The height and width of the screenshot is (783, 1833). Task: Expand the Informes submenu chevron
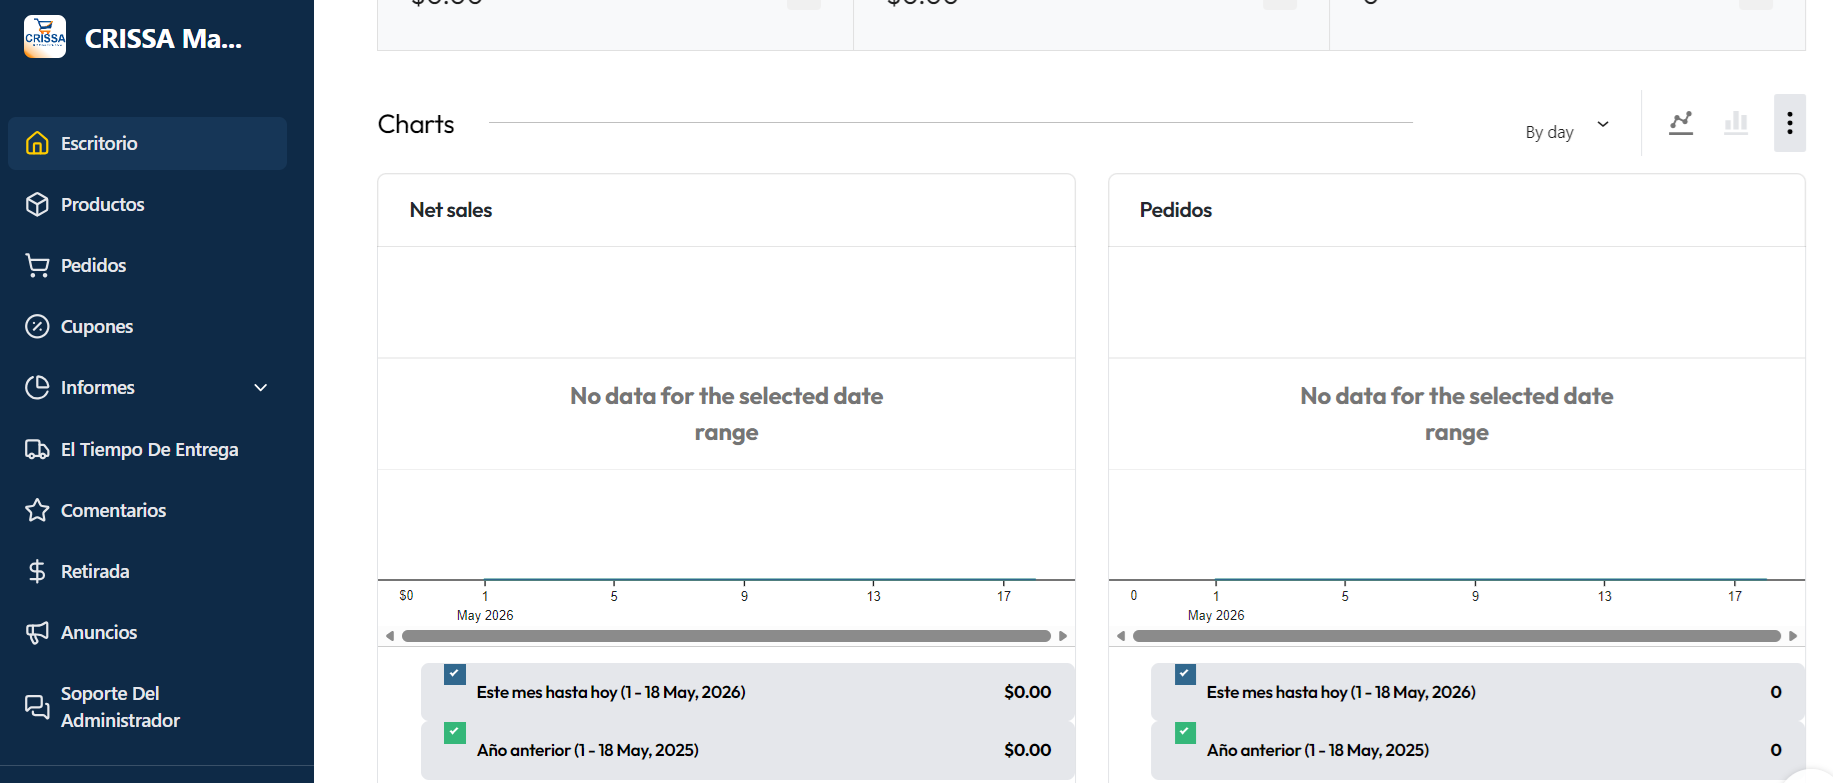[261, 387]
